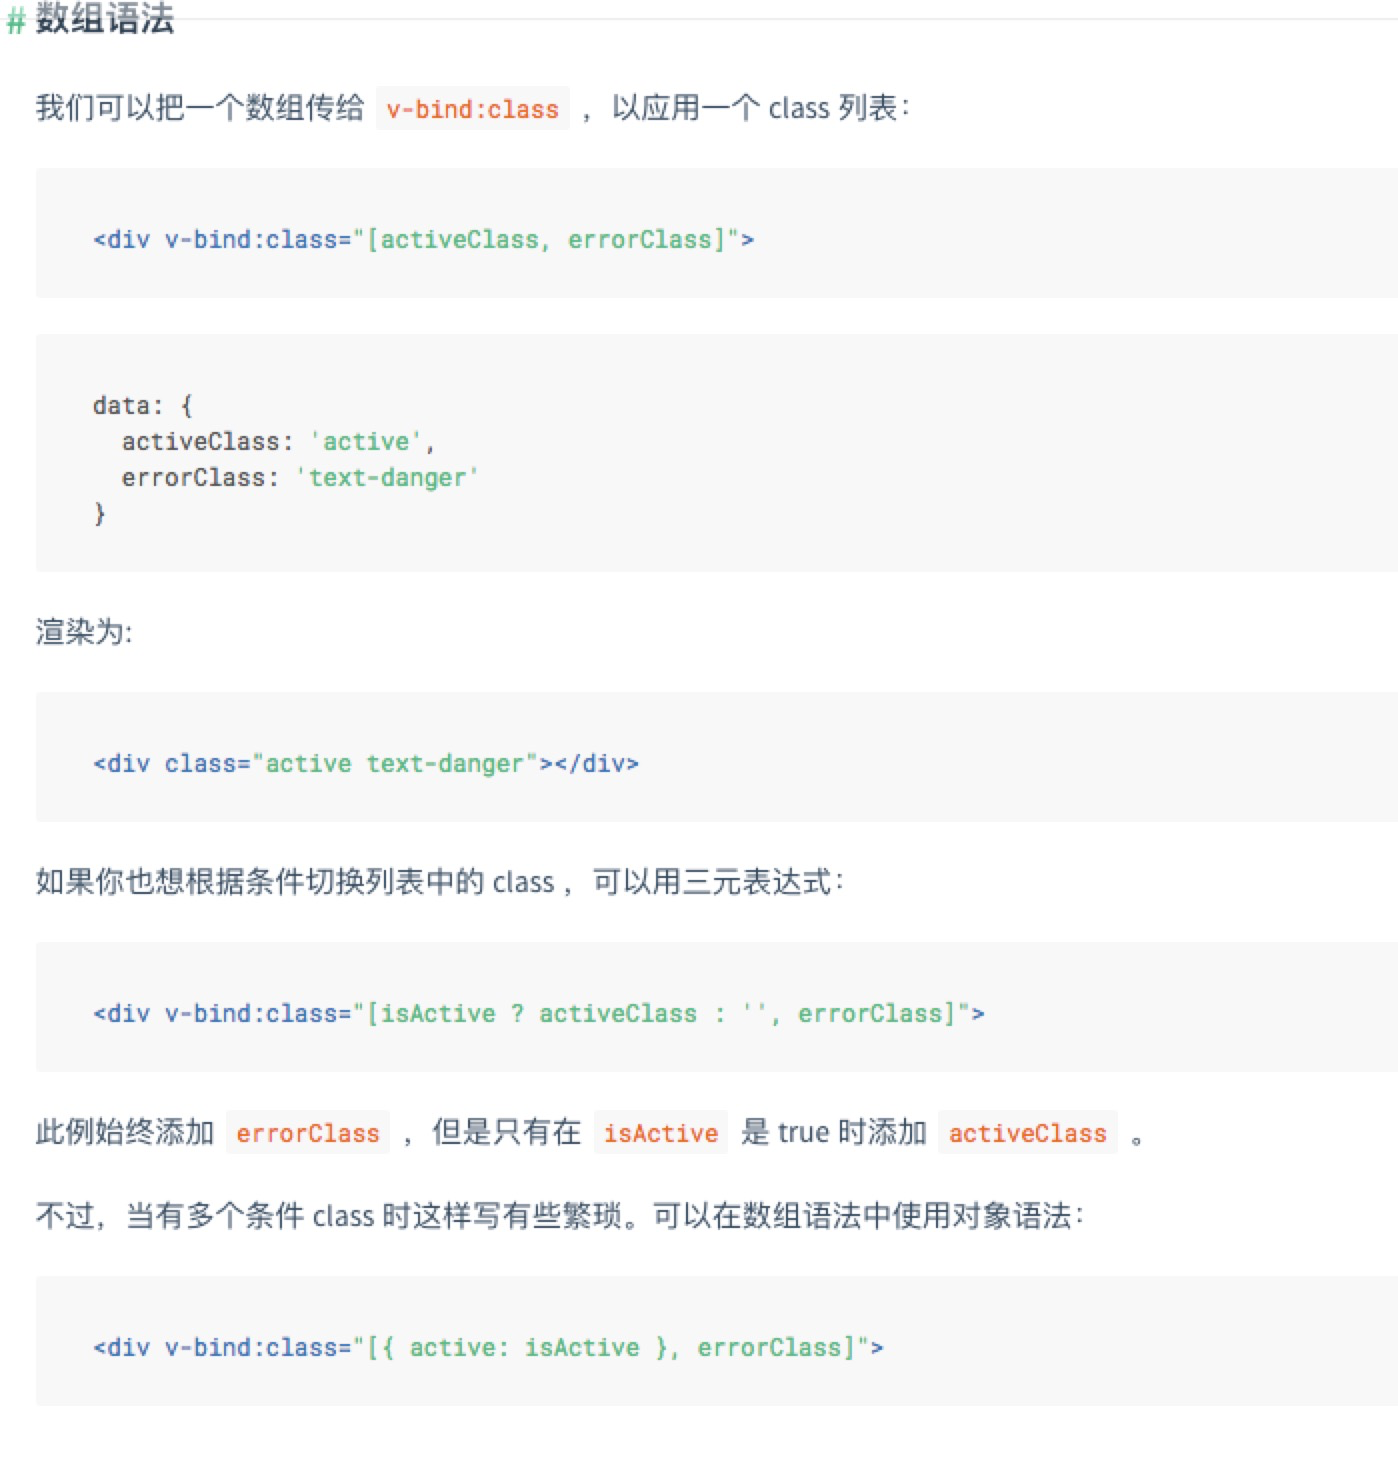Click the 数组语法 heading text
This screenshot has width=1398, height=1466.
[105, 18]
